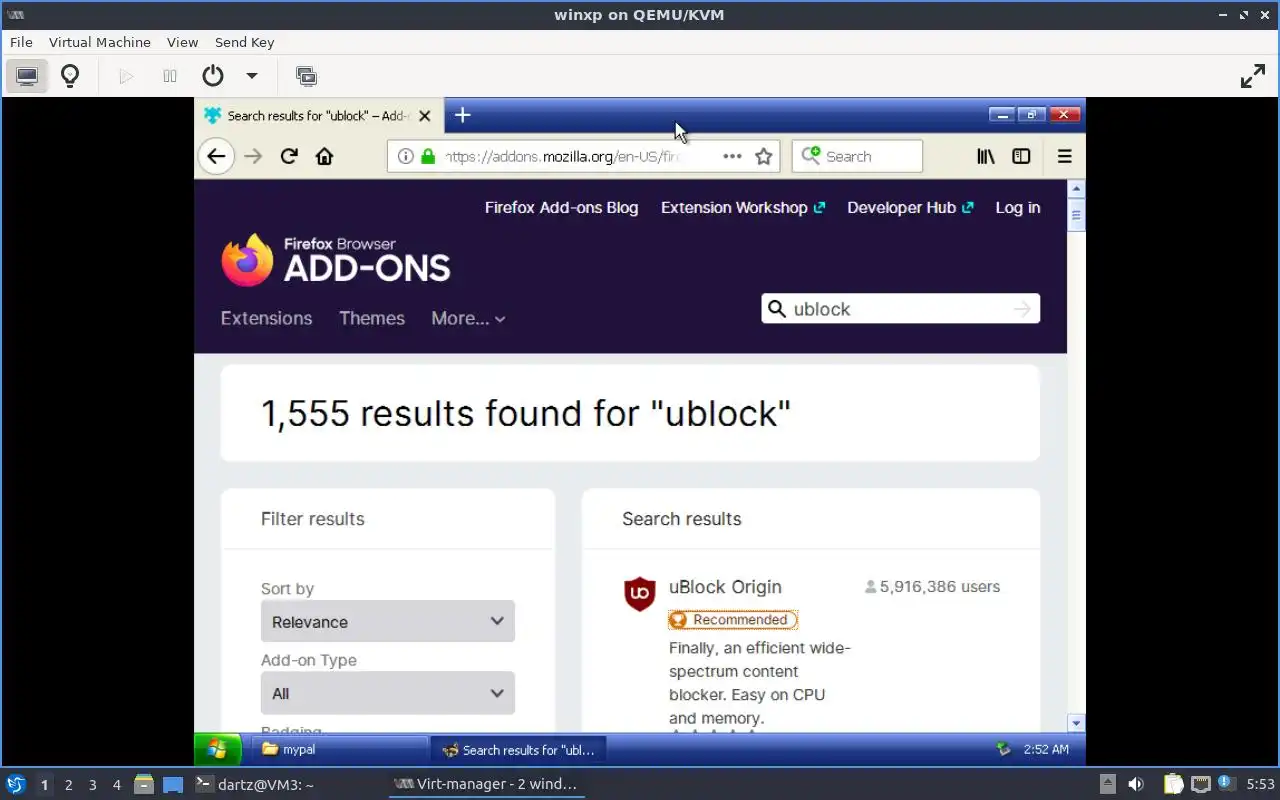Click the add-ons search field with 'ublock'
The image size is (1280, 800).
(x=900, y=309)
